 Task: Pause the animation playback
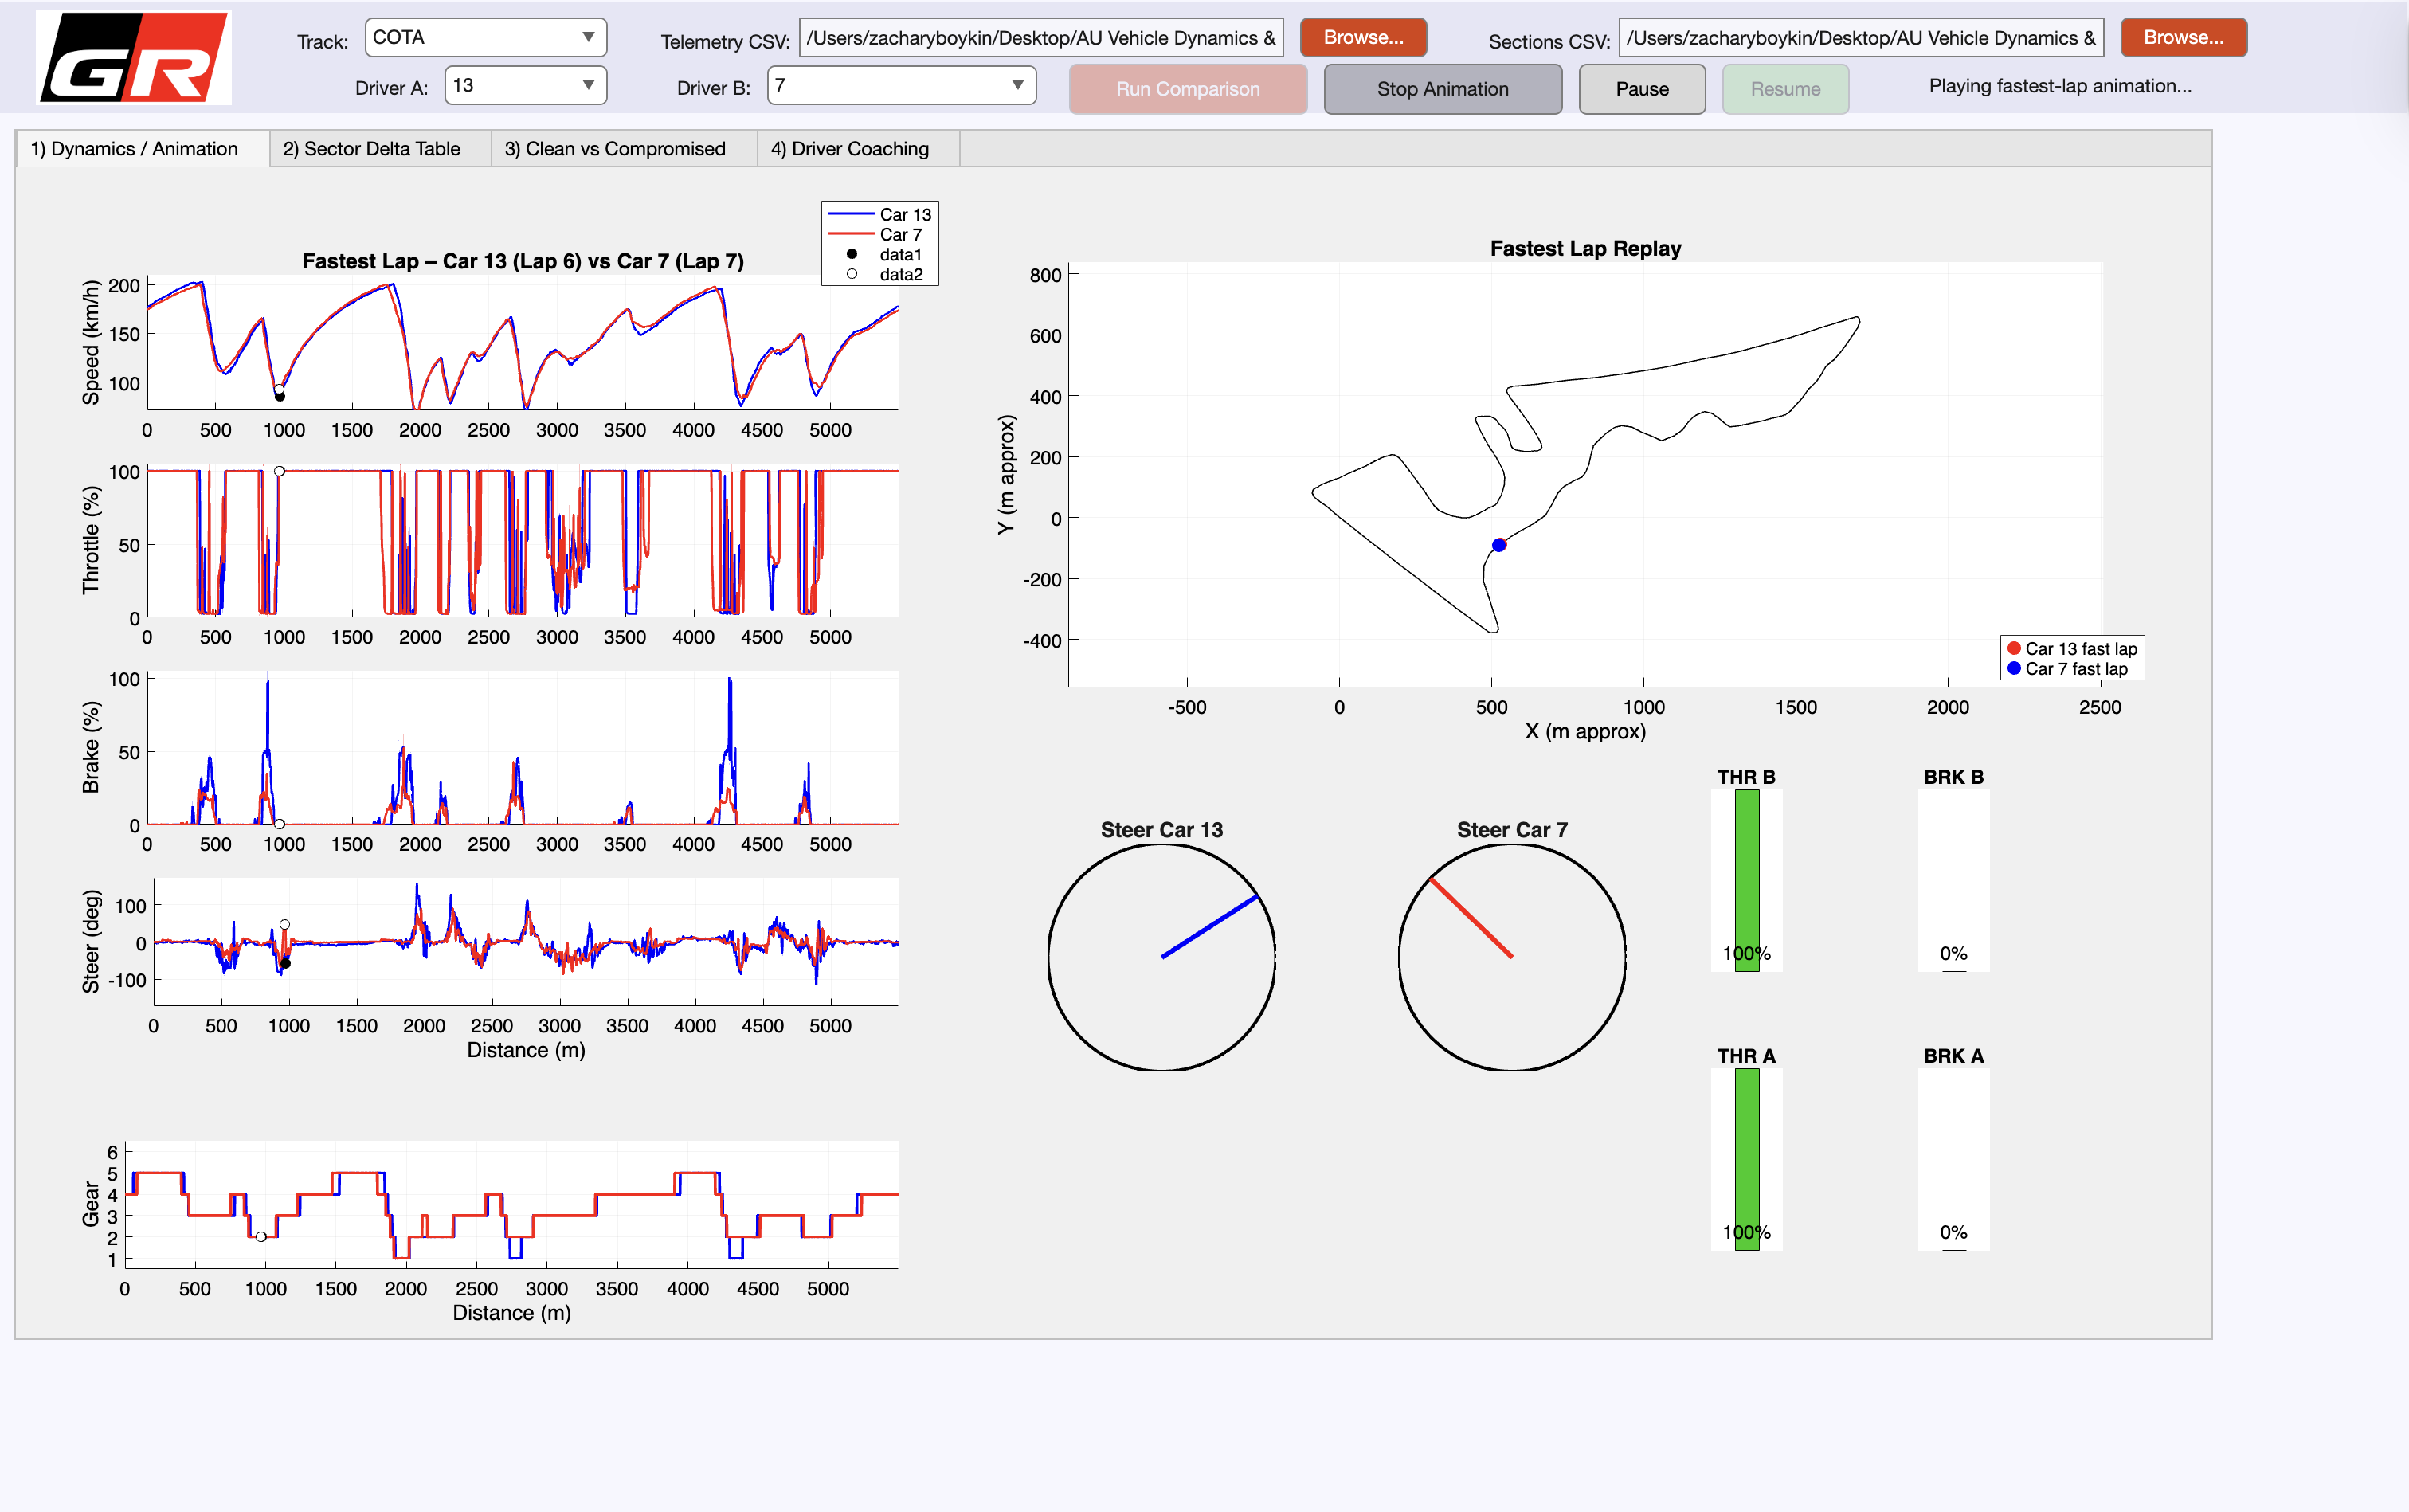point(1641,89)
